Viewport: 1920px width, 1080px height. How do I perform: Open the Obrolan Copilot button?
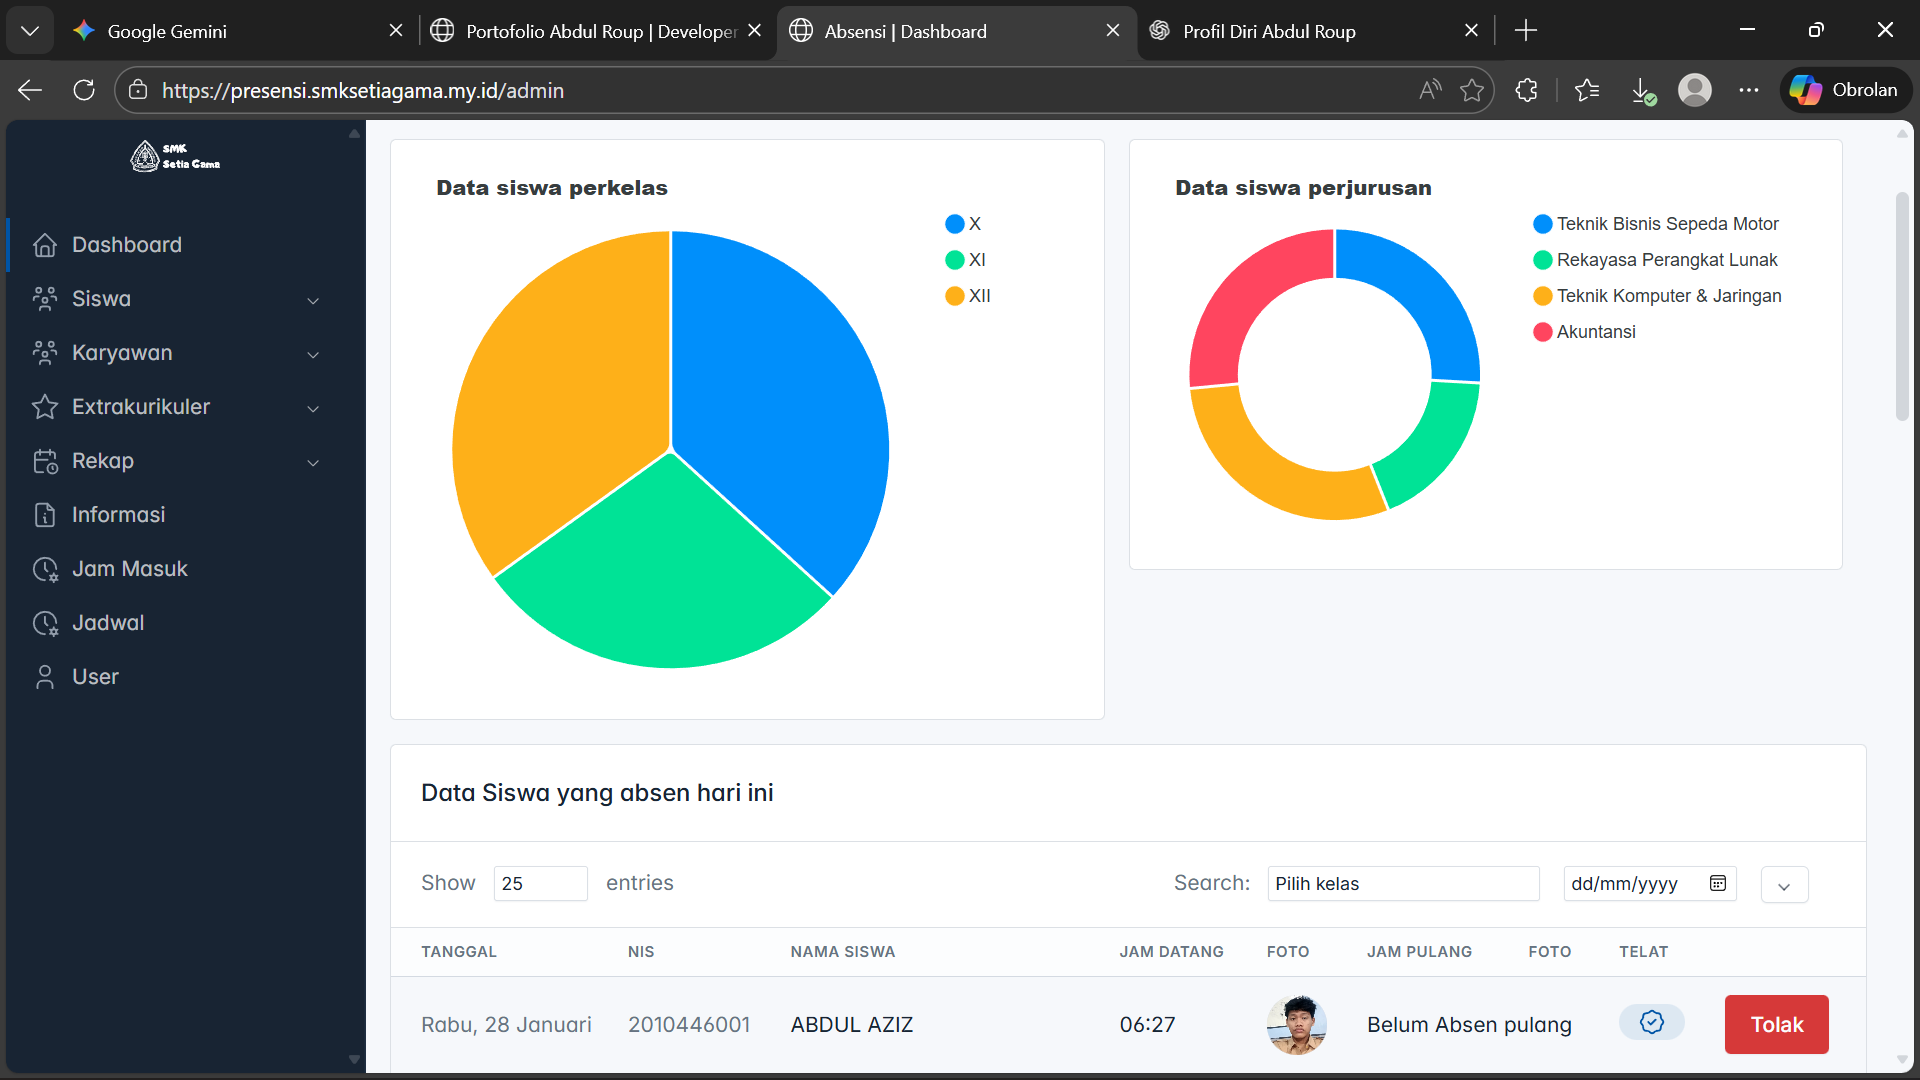click(1845, 90)
